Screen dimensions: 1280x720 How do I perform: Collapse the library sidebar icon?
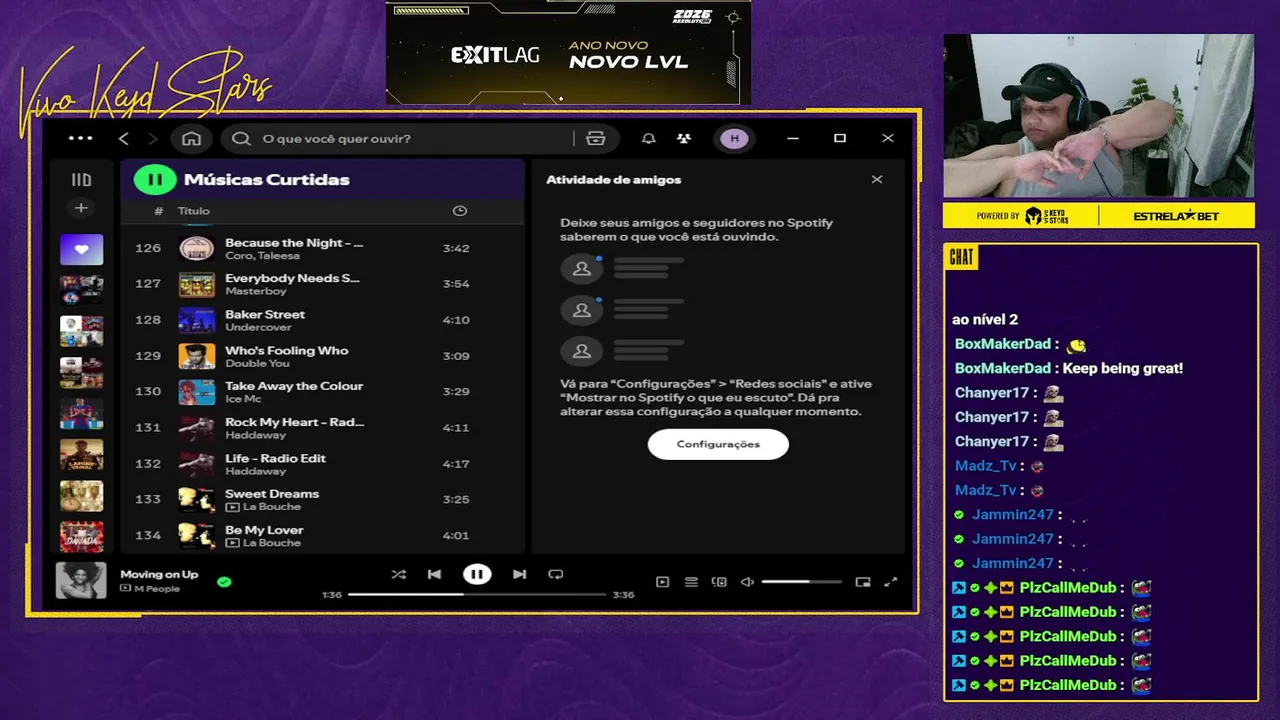[81, 180]
